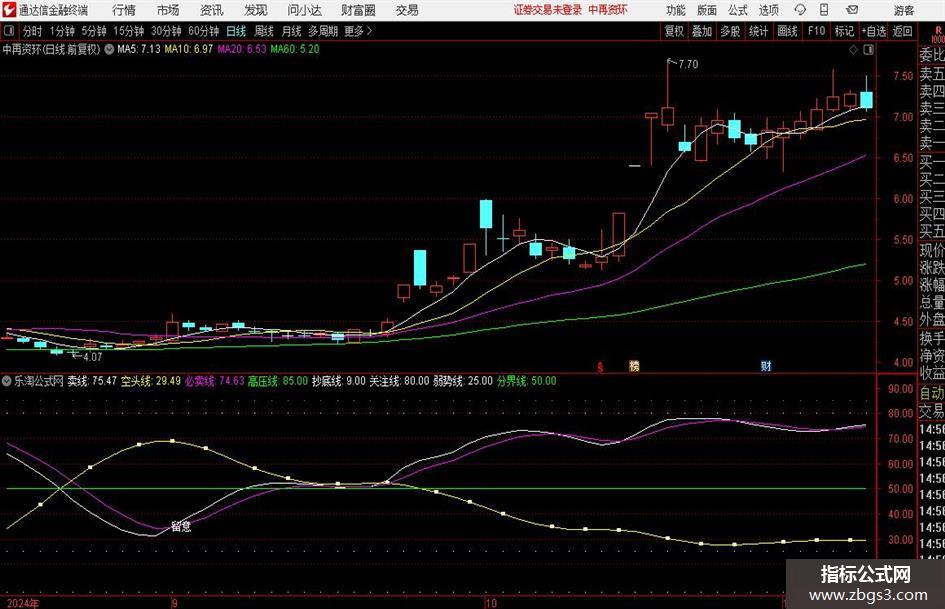
Task: Switch to 周线 weekly period
Action: coord(264,31)
